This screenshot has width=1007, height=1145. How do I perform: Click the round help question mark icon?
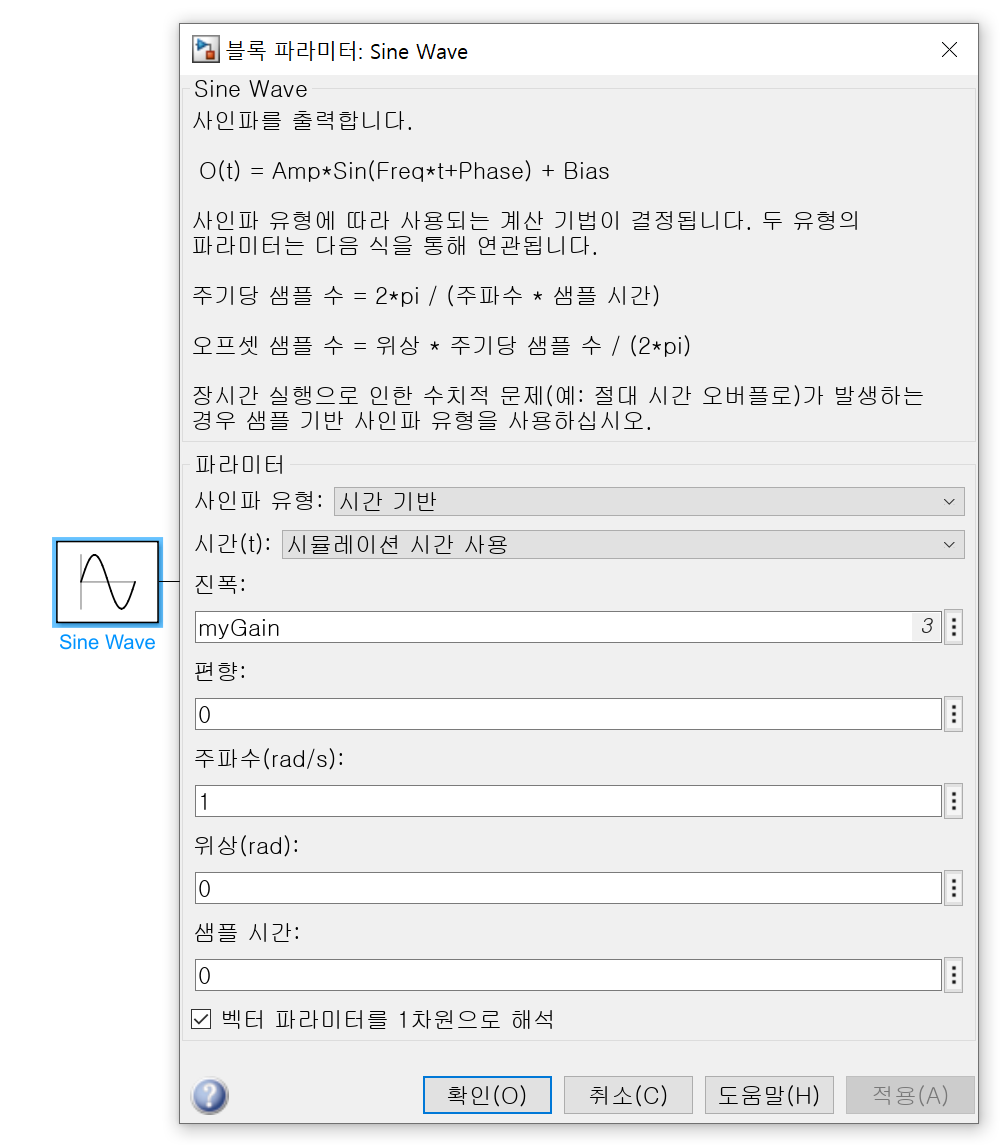click(x=209, y=1096)
